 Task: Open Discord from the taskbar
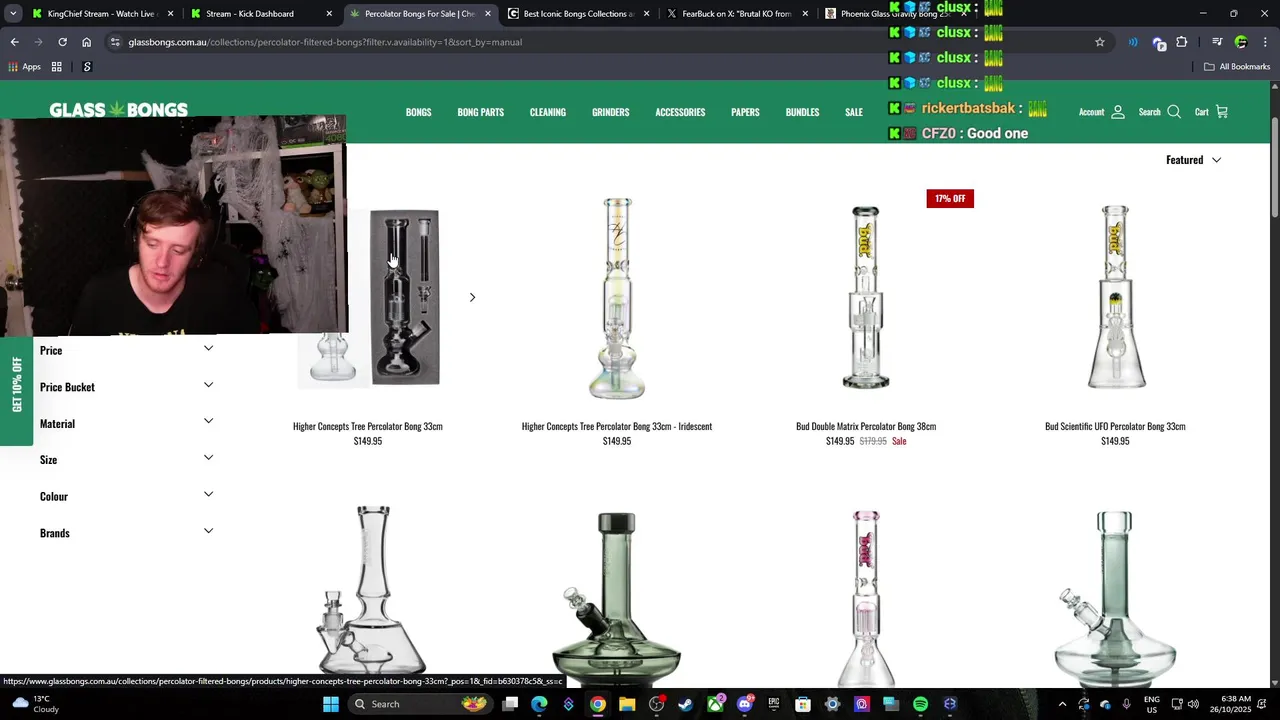[x=744, y=704]
